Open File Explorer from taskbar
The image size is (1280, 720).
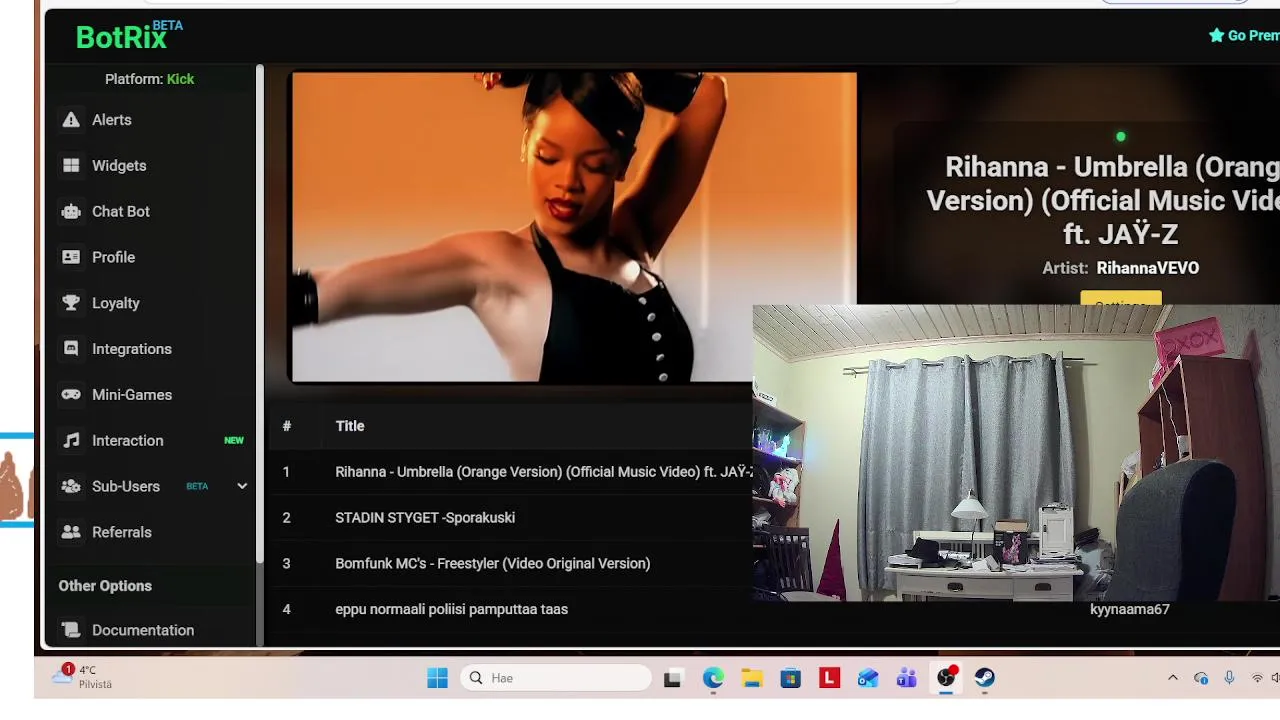(751, 678)
